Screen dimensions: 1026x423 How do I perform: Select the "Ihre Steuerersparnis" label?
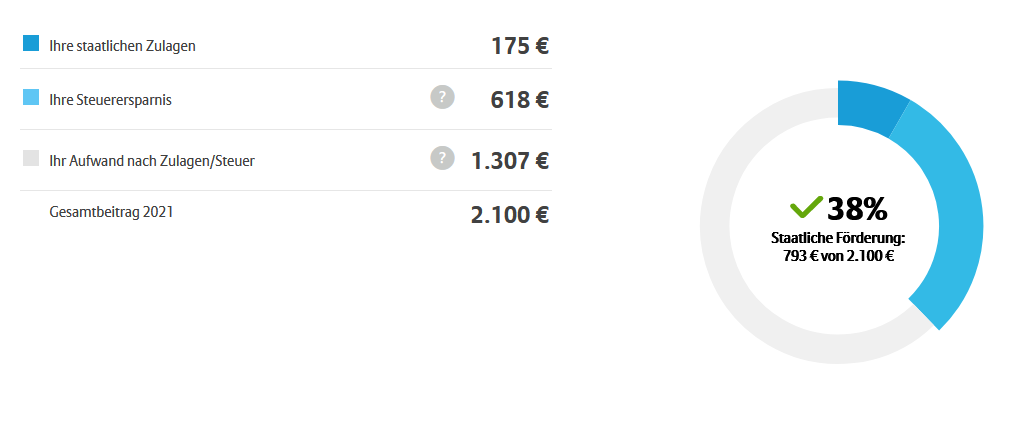[x=111, y=100]
